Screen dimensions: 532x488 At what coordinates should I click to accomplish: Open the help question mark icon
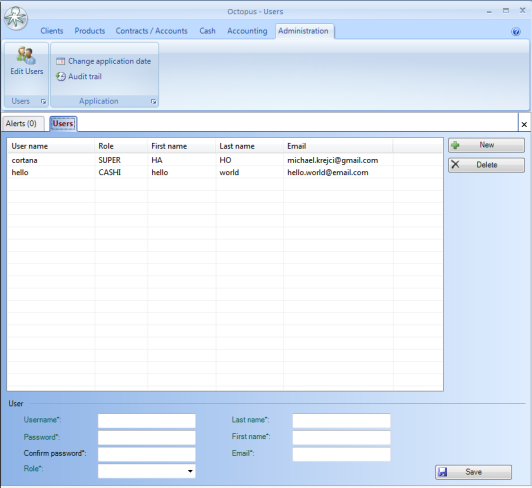pyautogui.click(x=516, y=32)
